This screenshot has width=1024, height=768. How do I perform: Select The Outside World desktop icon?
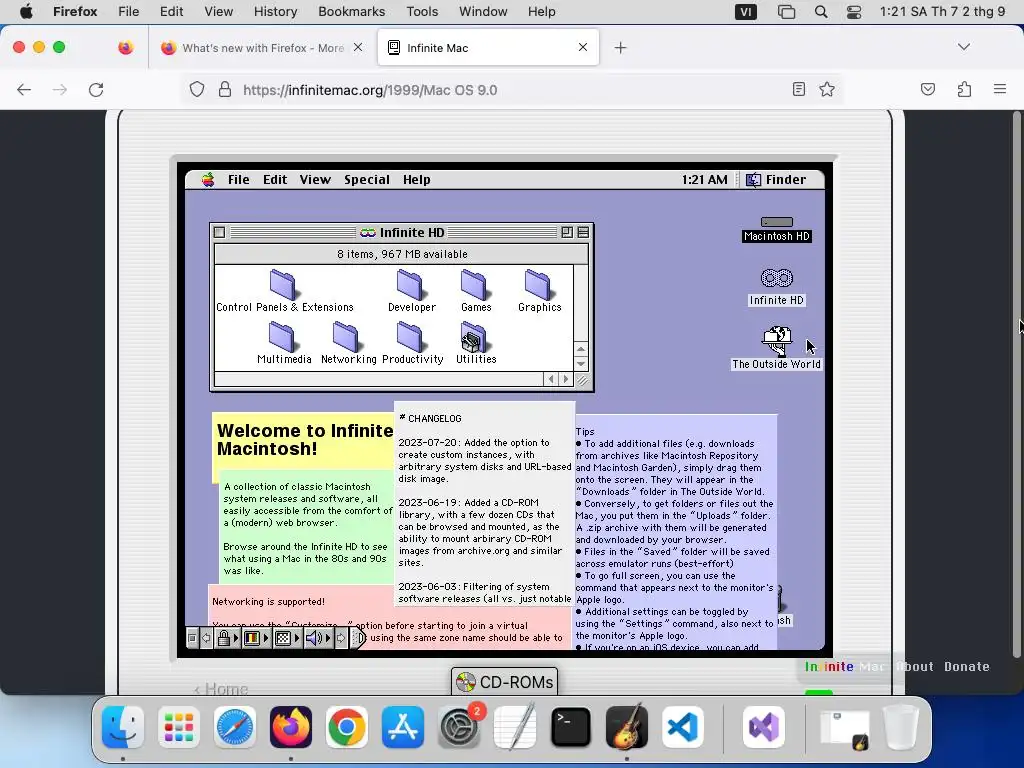(x=776, y=347)
